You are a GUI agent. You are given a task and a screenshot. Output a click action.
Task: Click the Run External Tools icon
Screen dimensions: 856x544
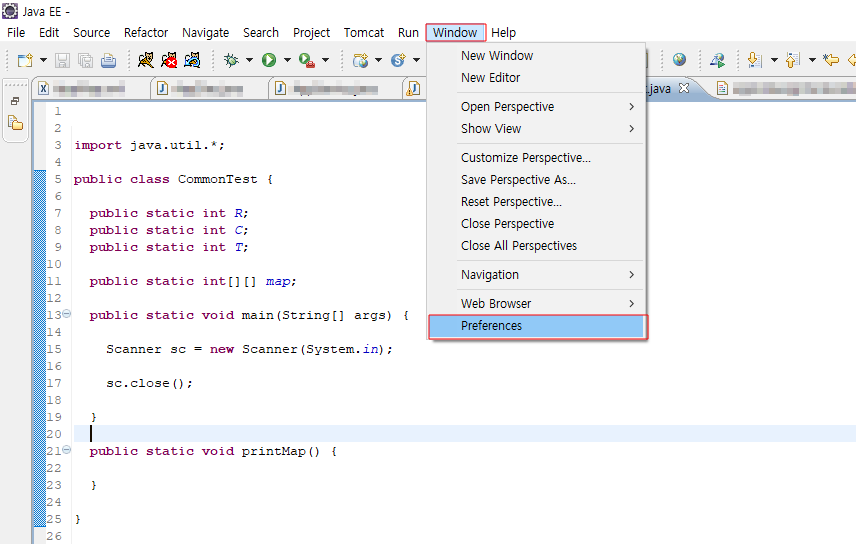(x=307, y=60)
